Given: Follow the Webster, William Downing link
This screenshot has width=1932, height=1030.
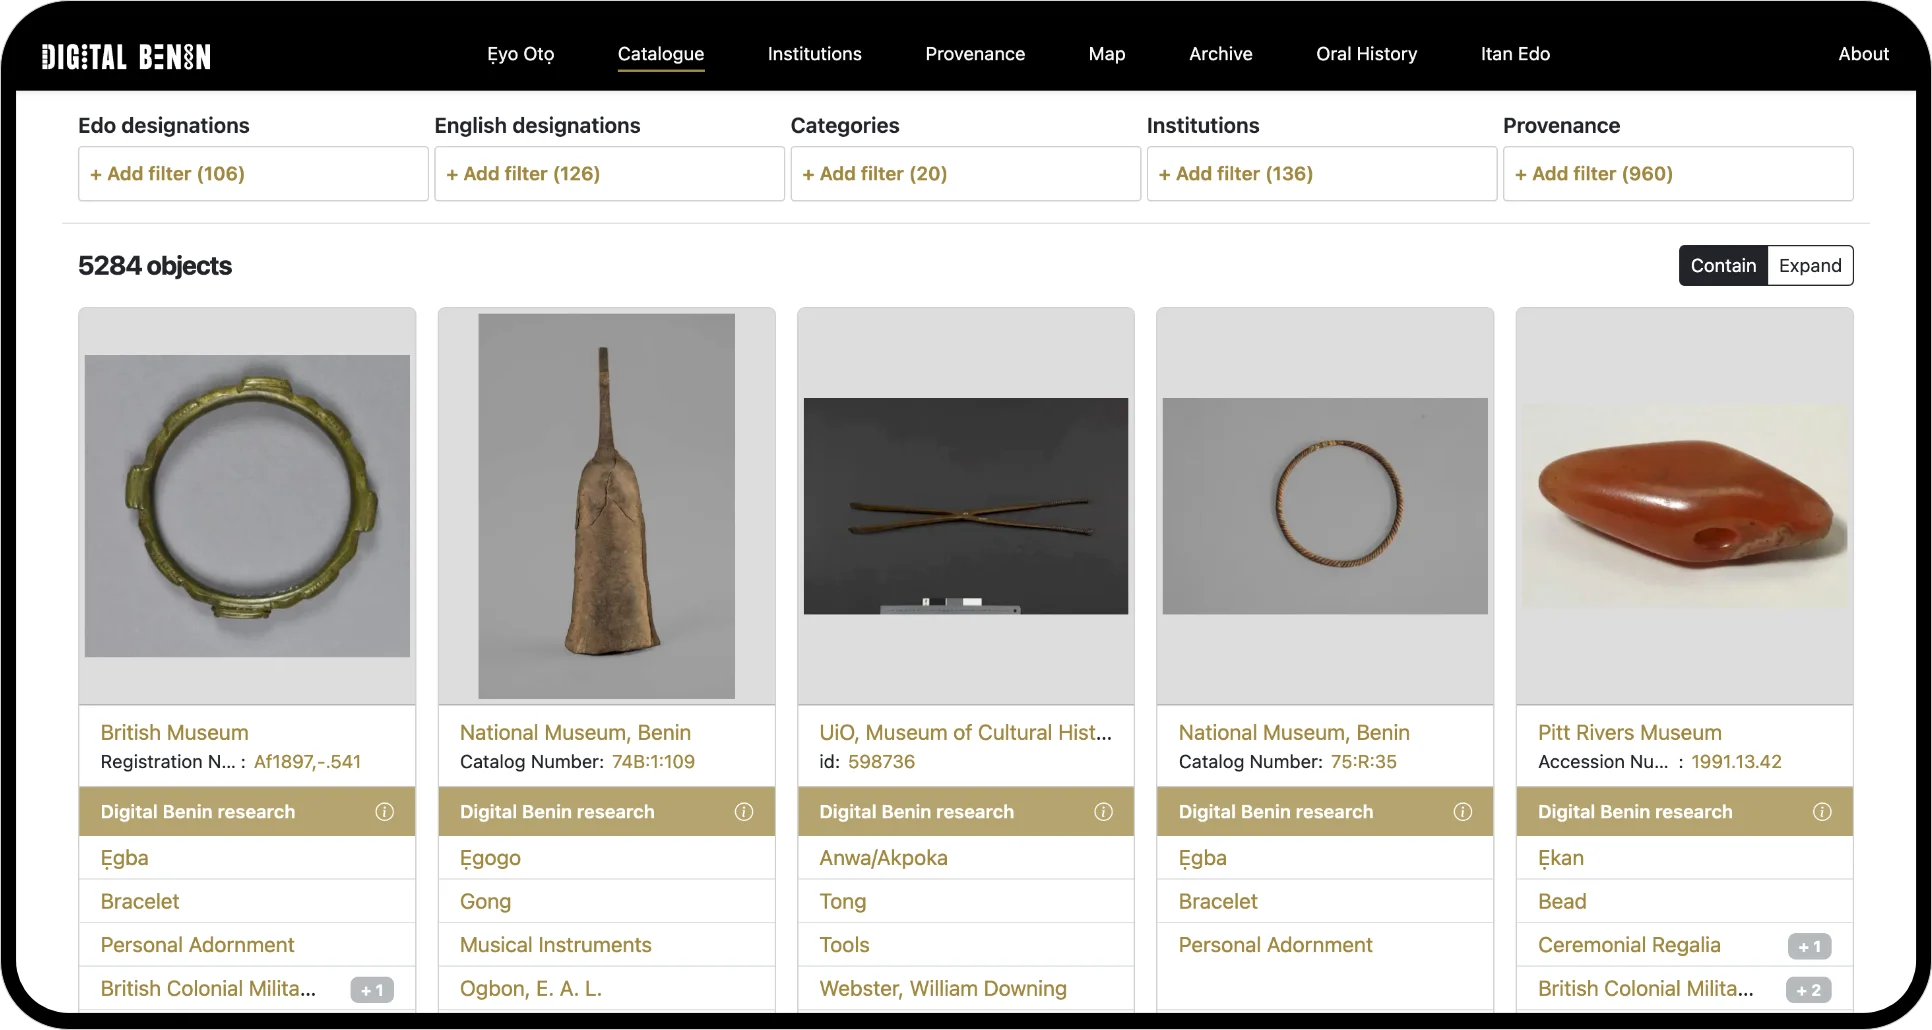Looking at the screenshot, I should (x=942, y=989).
